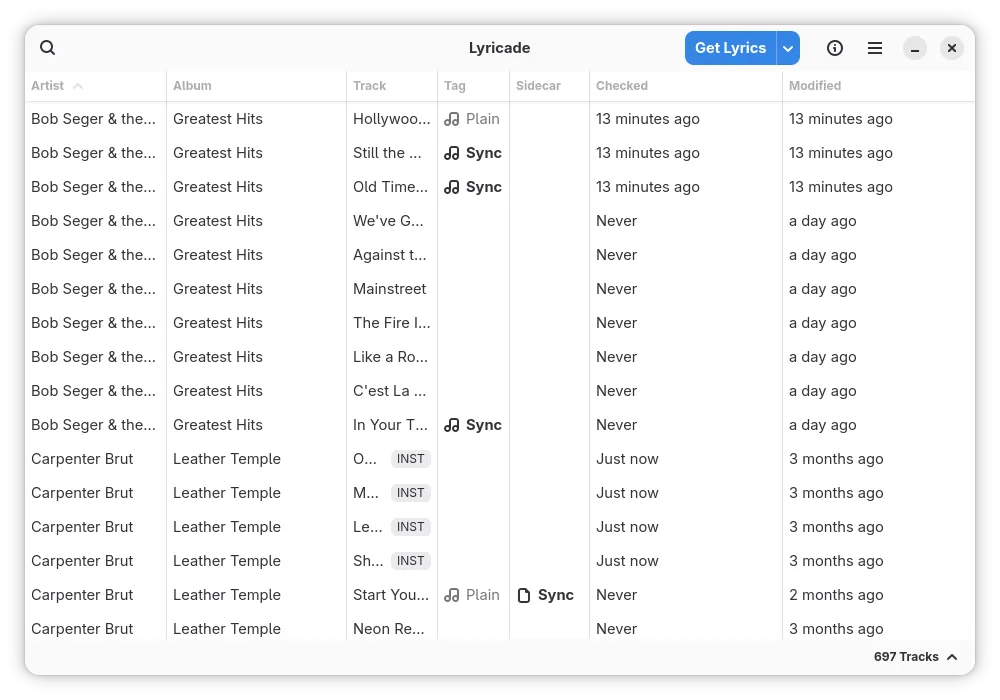Open the info circle icon
Screen dimensions: 1000x700
[x=834, y=48]
